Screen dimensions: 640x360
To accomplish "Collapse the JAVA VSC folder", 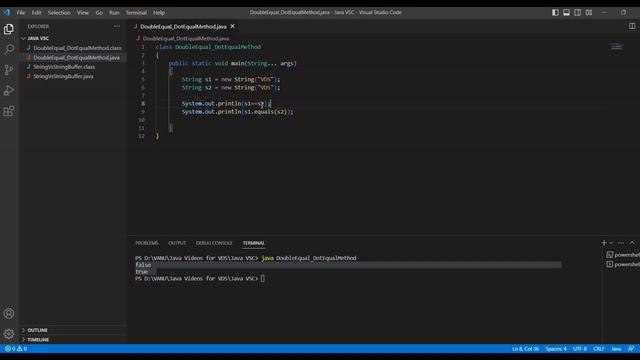I will coord(38,38).
